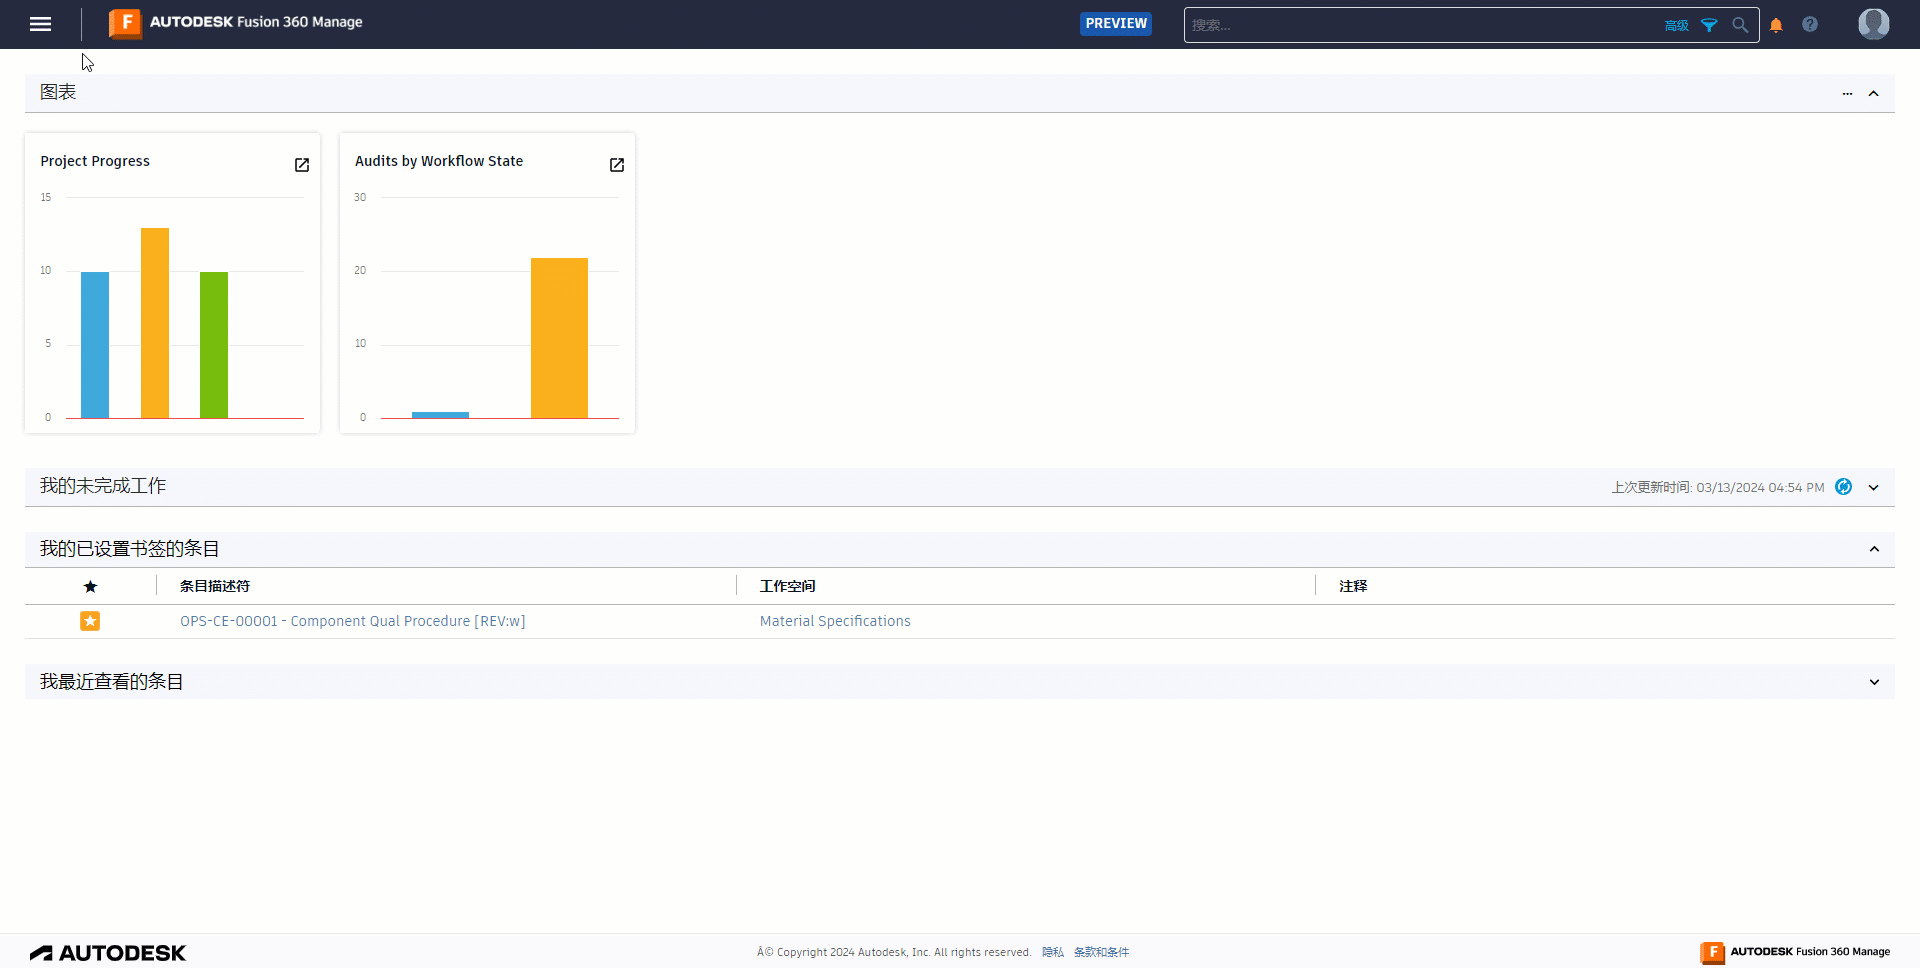1920x968 pixels.
Task: Open the hamburger navigation menu
Action: [x=40, y=24]
